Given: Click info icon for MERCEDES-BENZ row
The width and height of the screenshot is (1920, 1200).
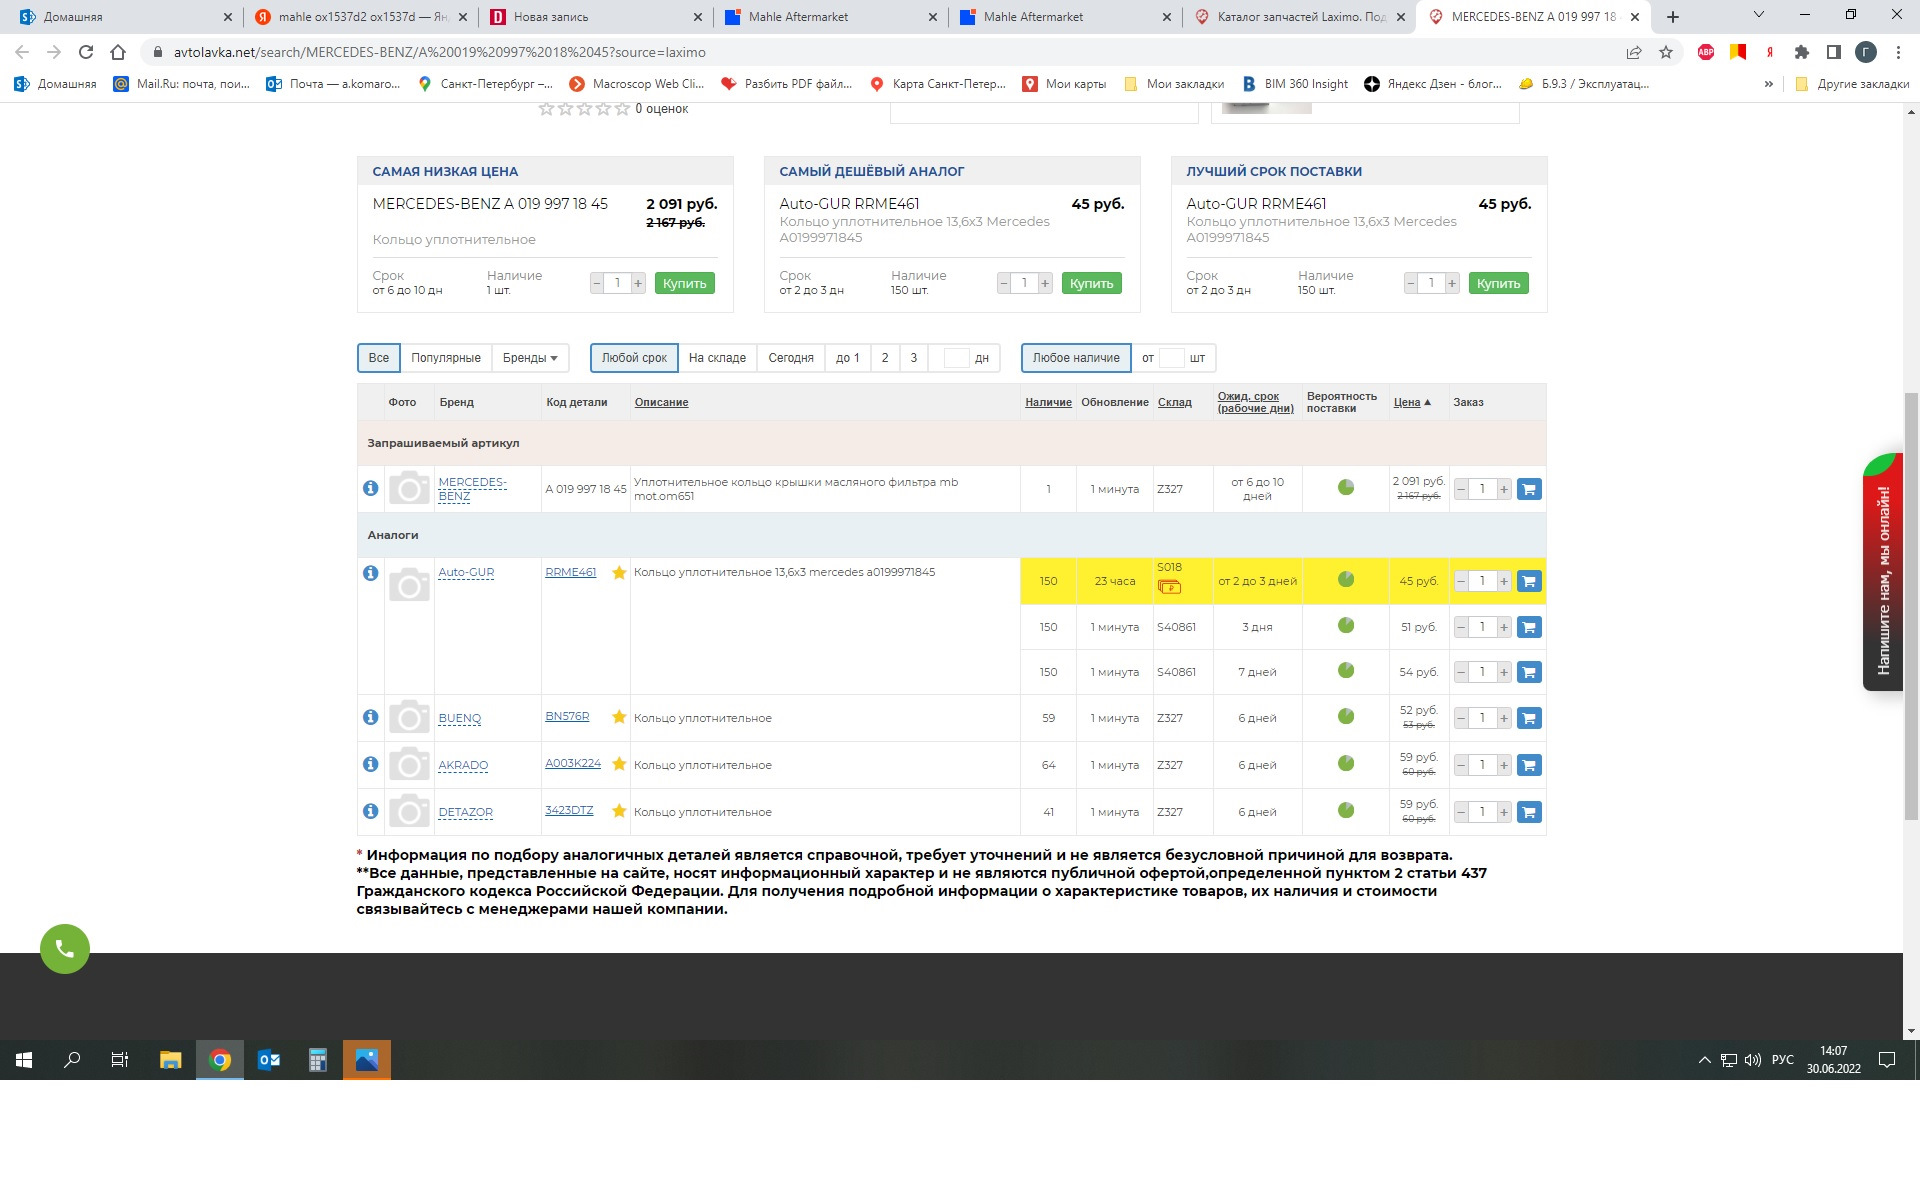Looking at the screenshot, I should (x=370, y=488).
